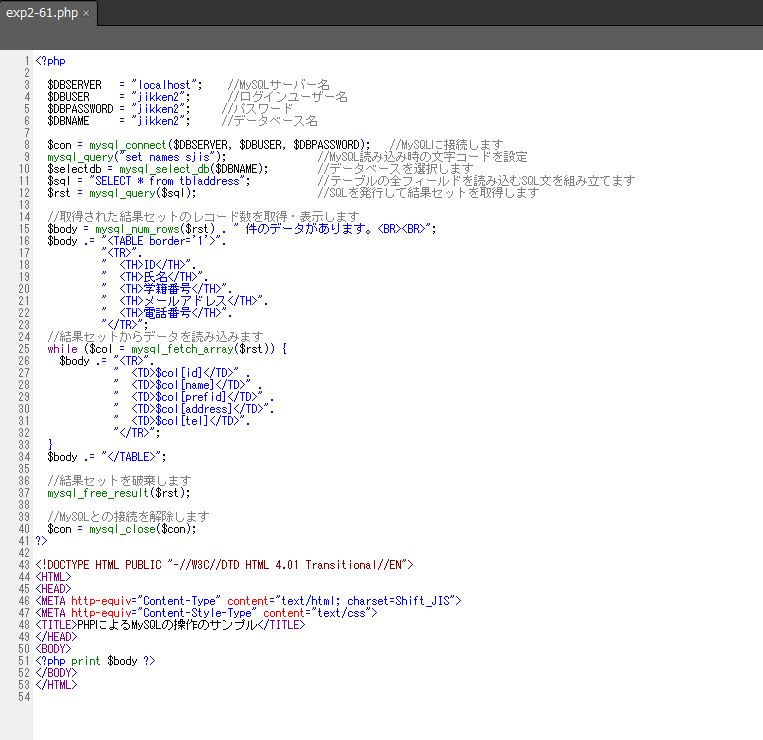The width and height of the screenshot is (763, 740).
Task: Click the closing </HTML> tag
Action: [x=56, y=685]
